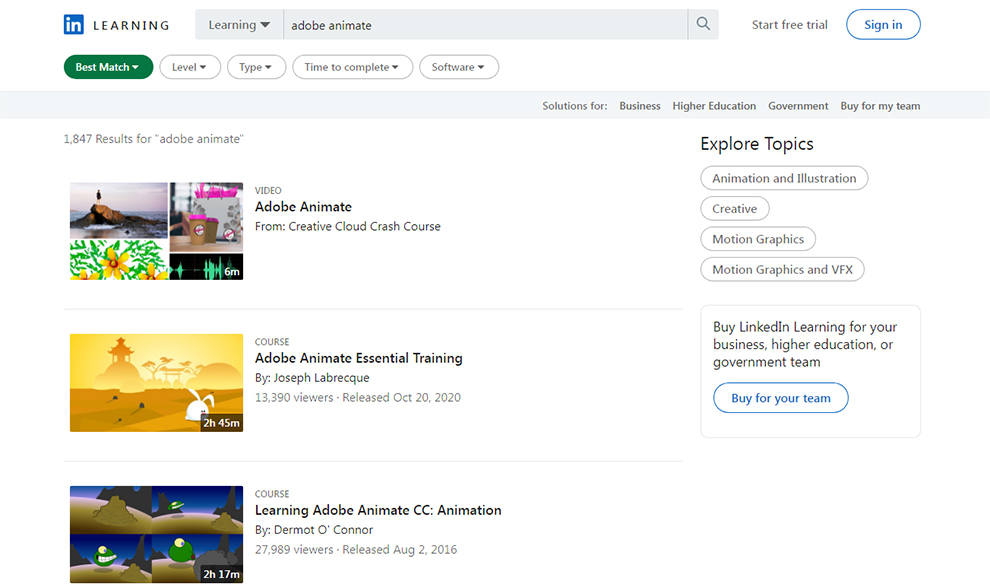
Task: Click '13,390 viewers · Released Oct 20, 2020' text
Action: [358, 397]
